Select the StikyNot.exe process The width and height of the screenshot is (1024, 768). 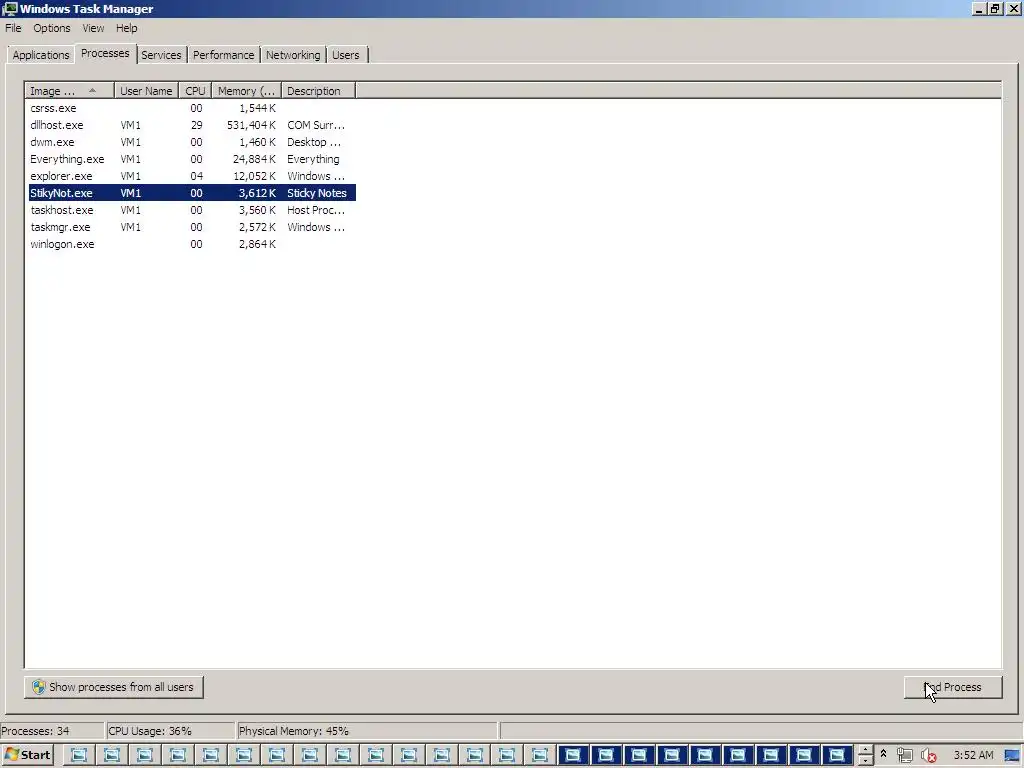click(x=191, y=193)
